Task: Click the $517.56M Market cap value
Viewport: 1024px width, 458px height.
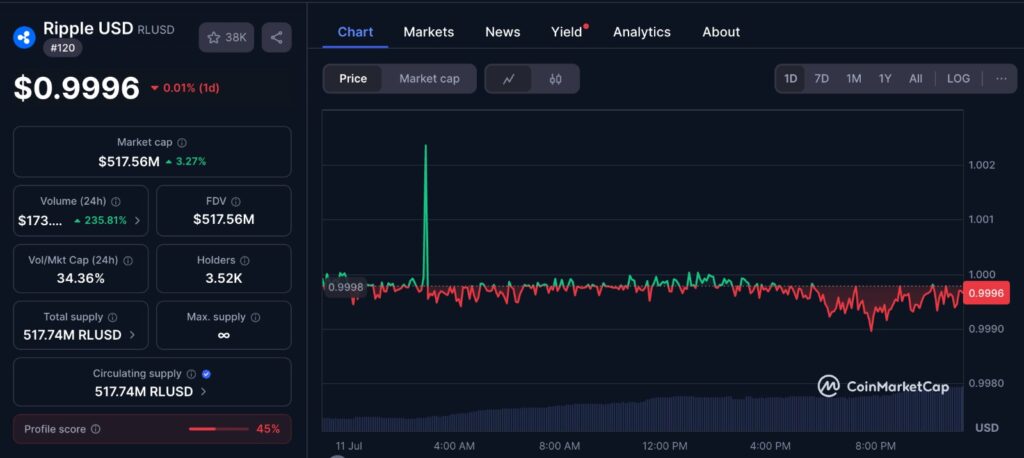Action: pyautogui.click(x=129, y=161)
